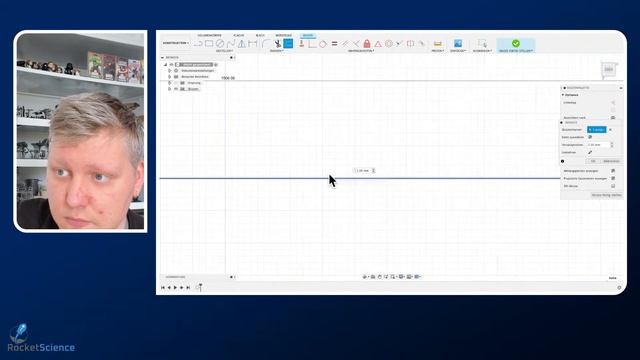The image size is (640, 360).
Task: Toggle Abhängigkeiten anzeigen checkbox
Action: [613, 171]
